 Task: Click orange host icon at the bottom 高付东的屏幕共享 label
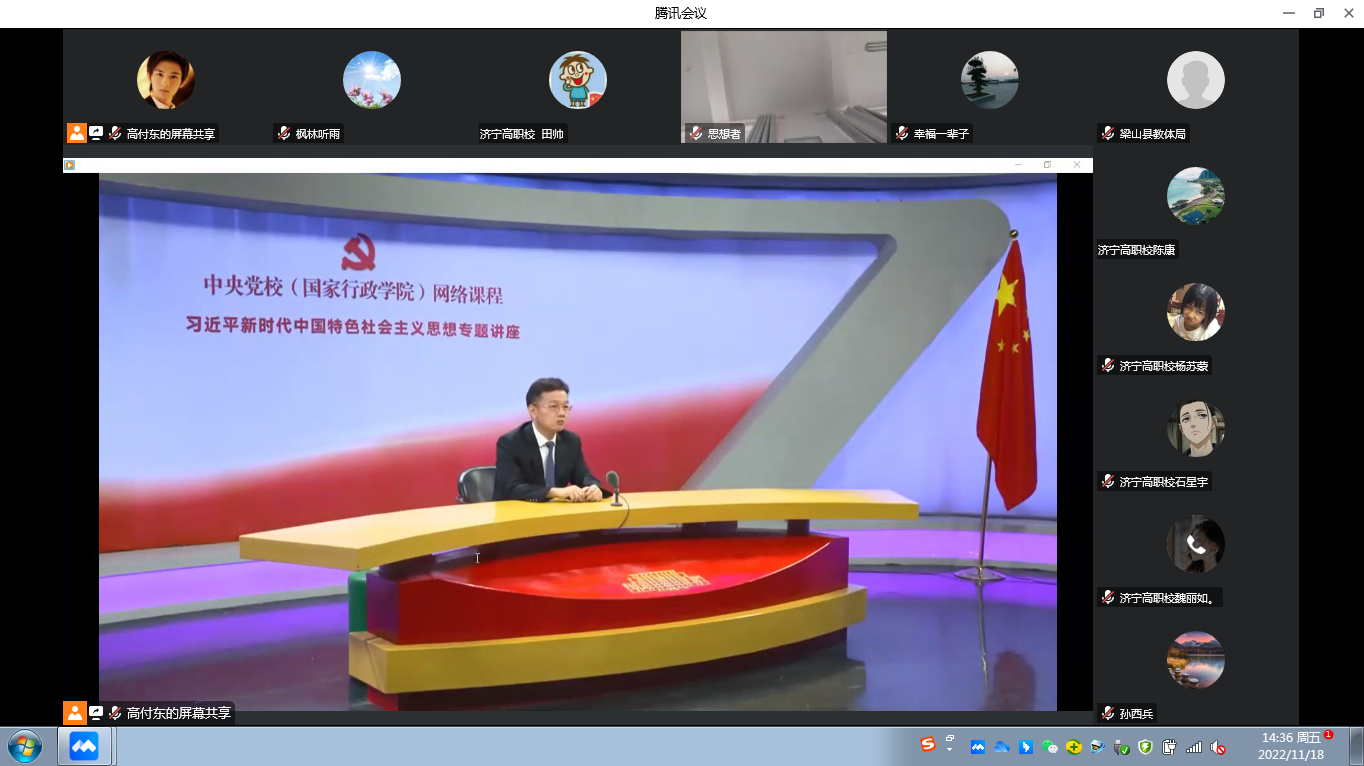click(75, 713)
